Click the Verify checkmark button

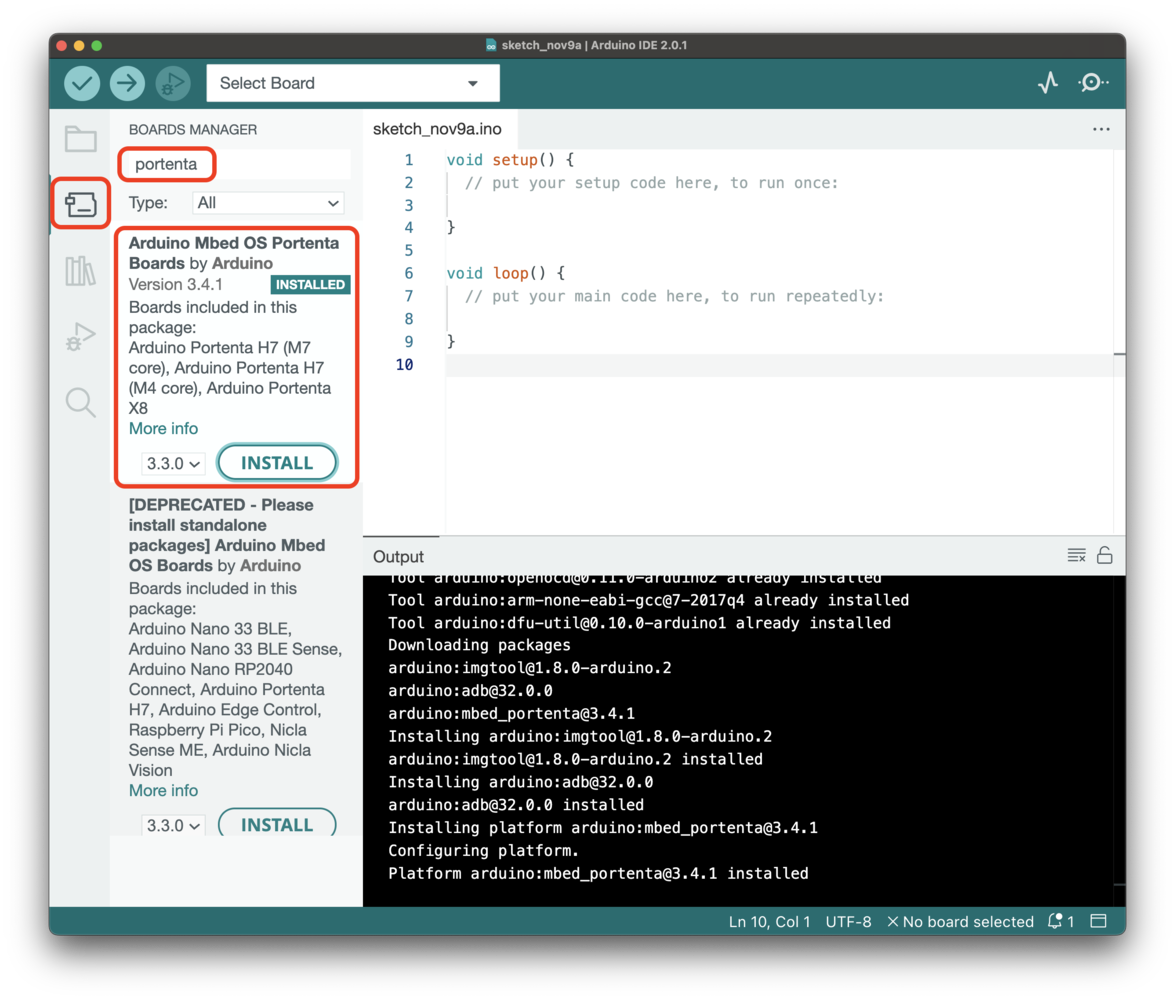coord(82,83)
